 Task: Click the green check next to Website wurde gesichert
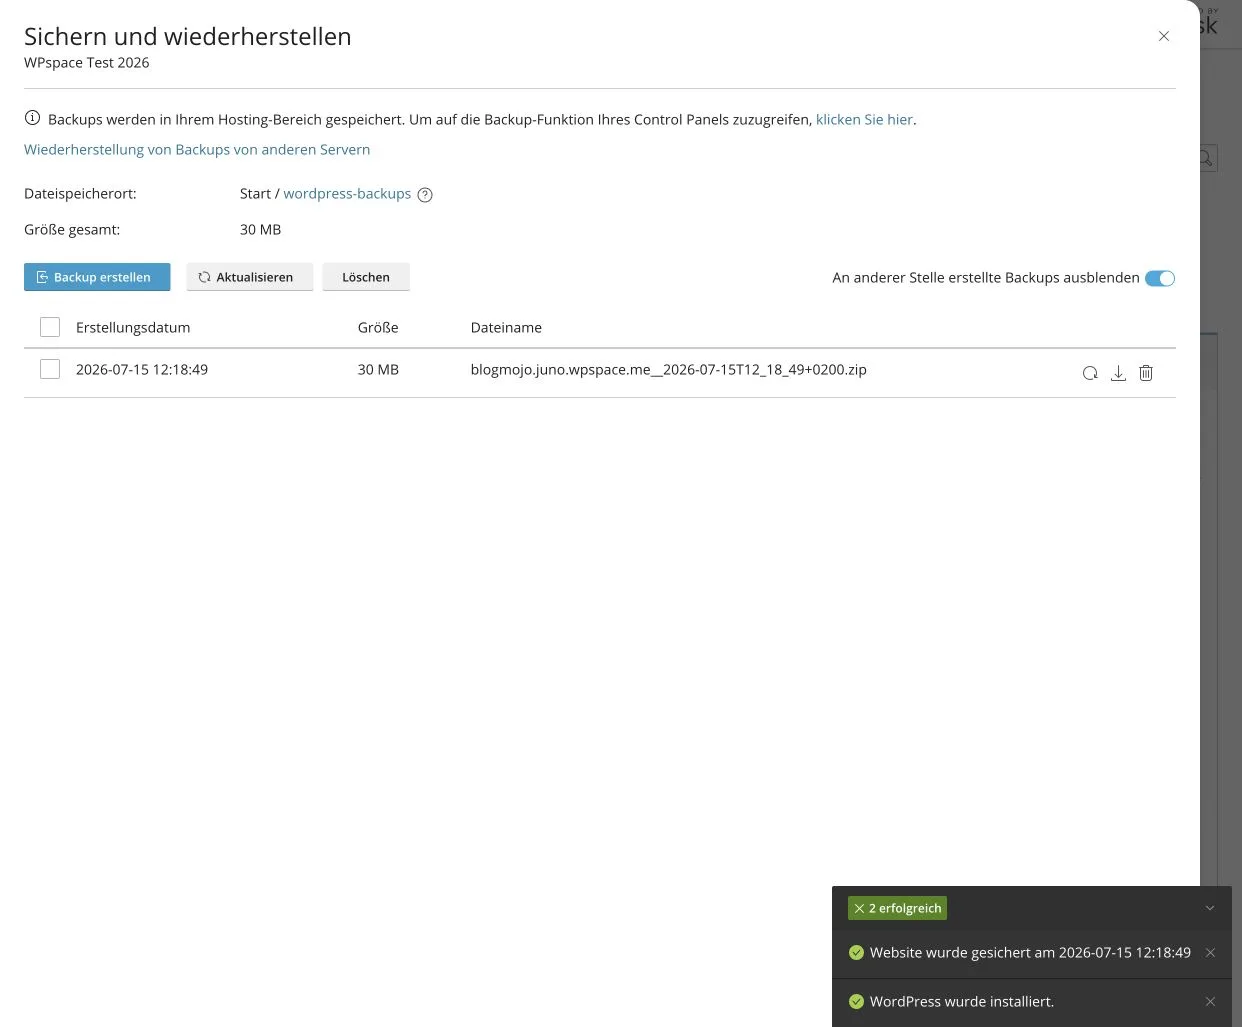(856, 953)
